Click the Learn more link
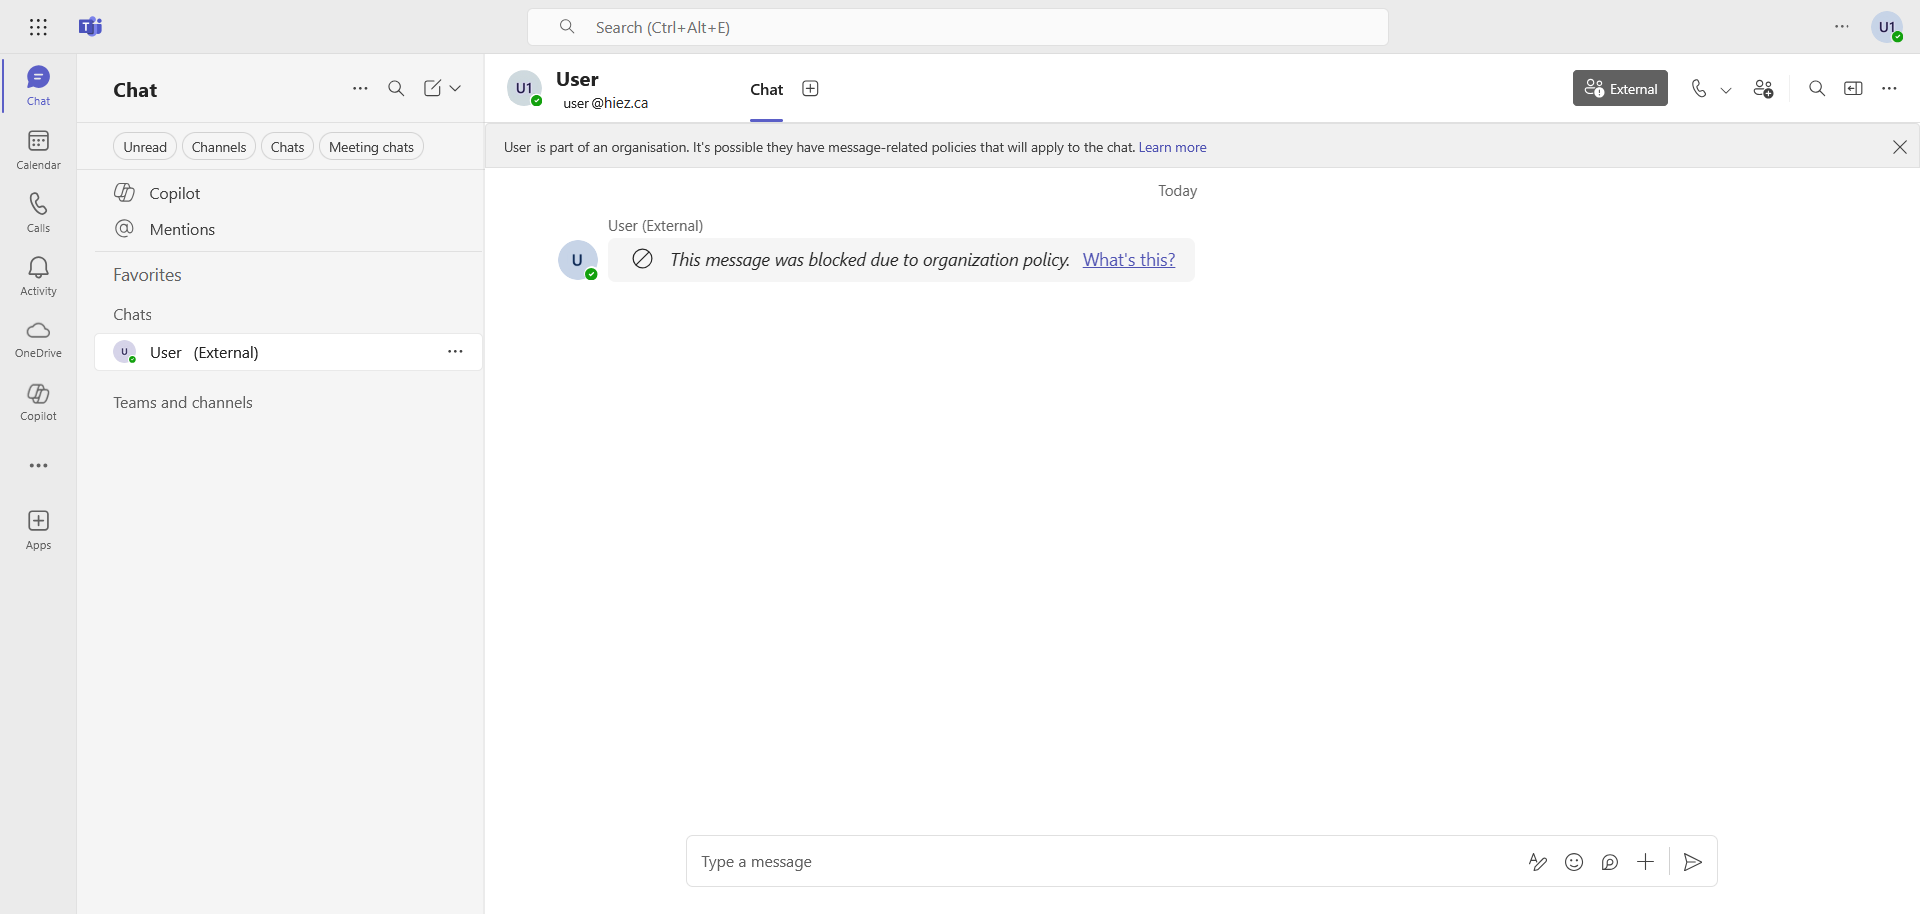This screenshot has height=914, width=1920. point(1172,147)
